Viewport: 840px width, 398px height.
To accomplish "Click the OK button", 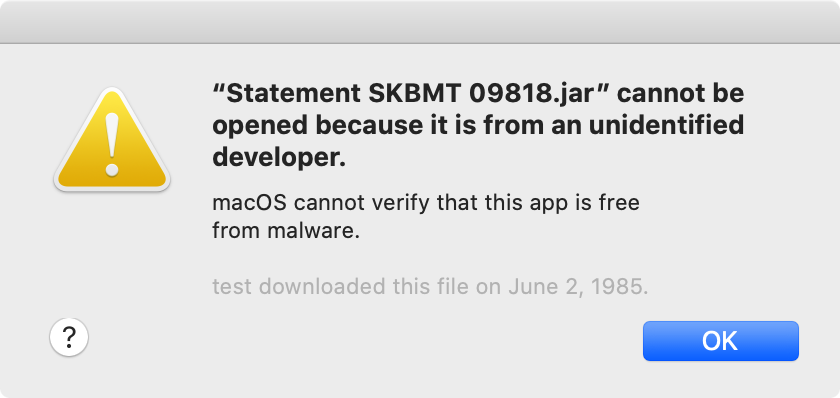I will point(721,341).
